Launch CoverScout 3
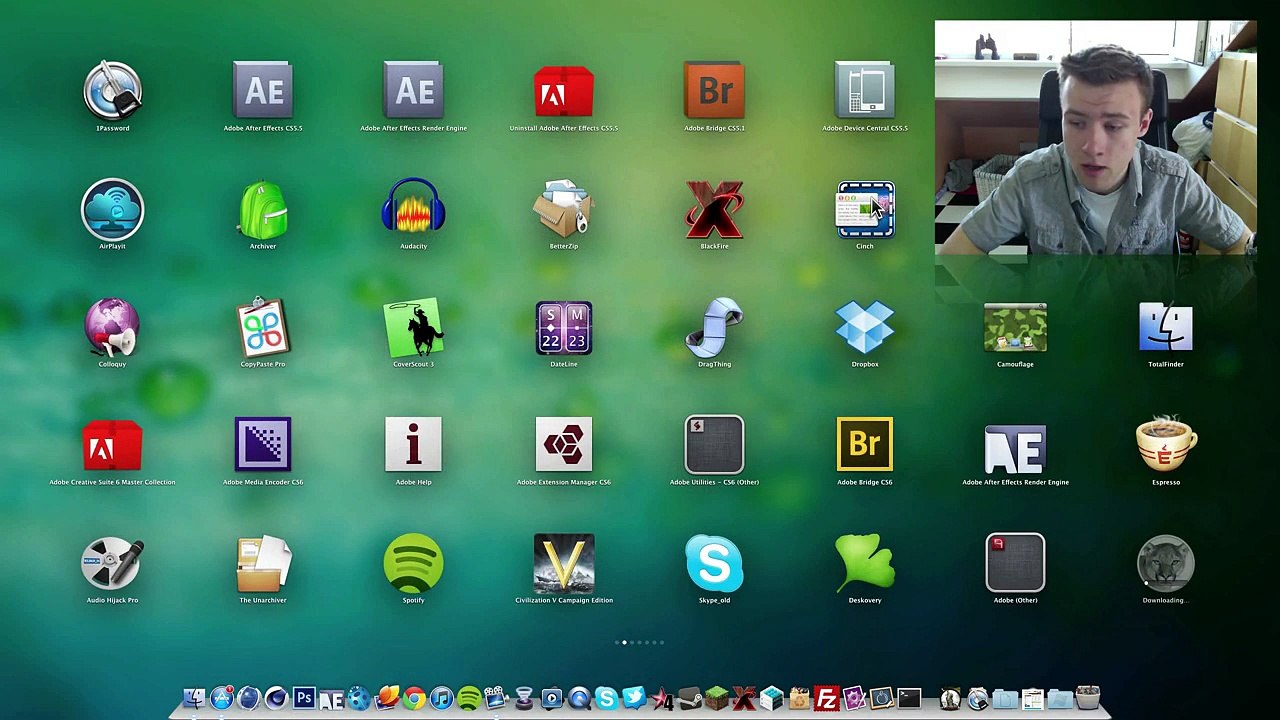 413,328
